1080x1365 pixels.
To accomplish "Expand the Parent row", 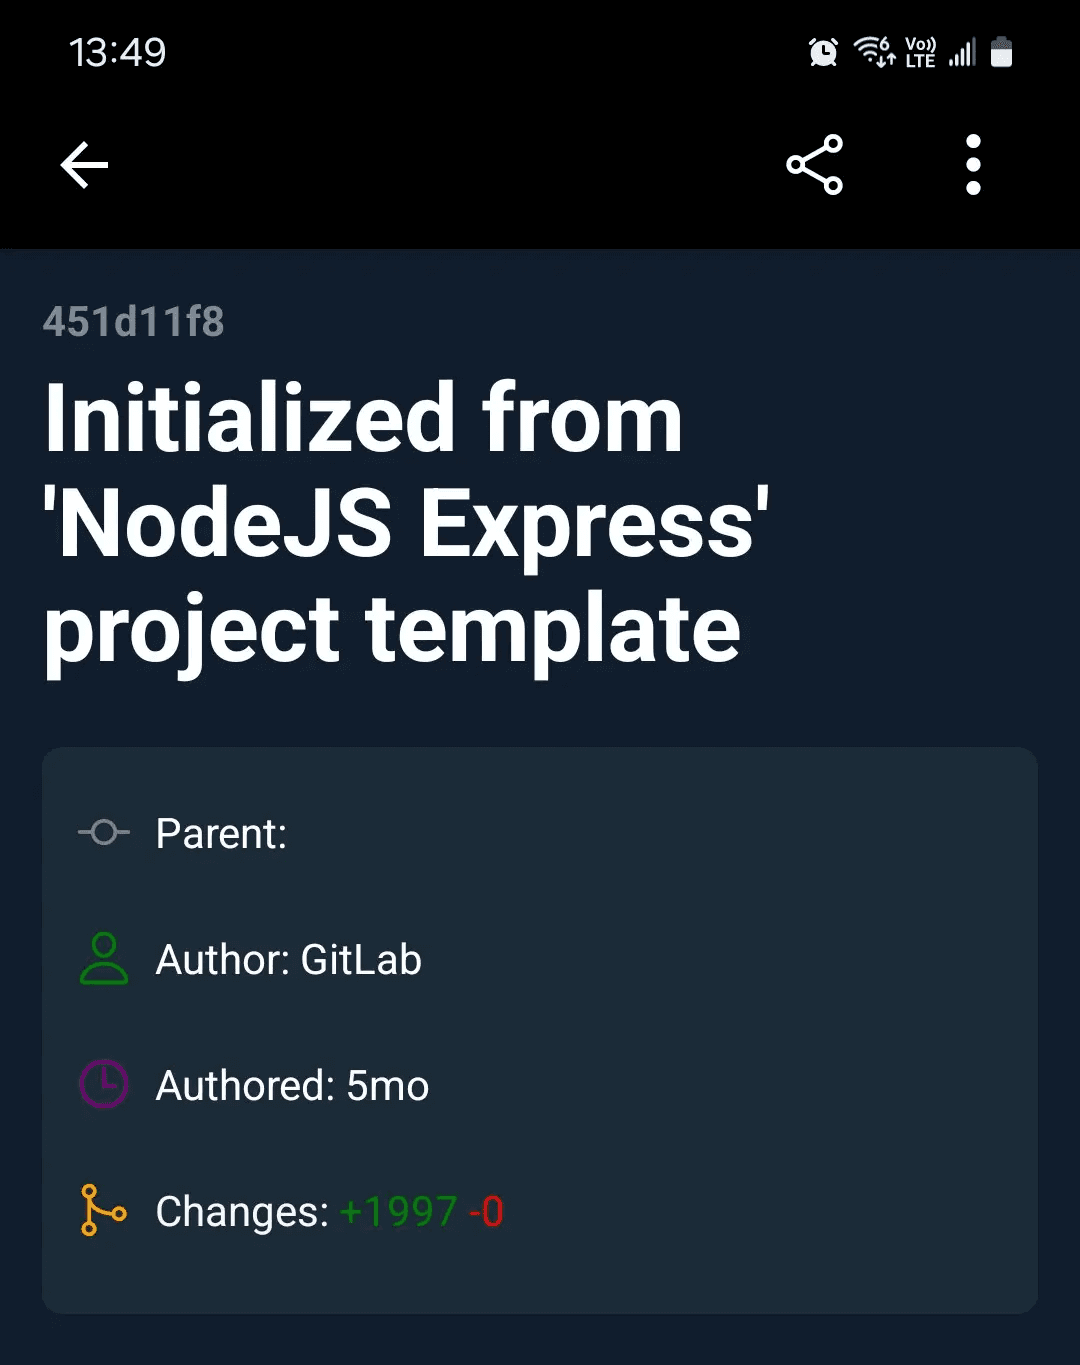I will (x=222, y=832).
